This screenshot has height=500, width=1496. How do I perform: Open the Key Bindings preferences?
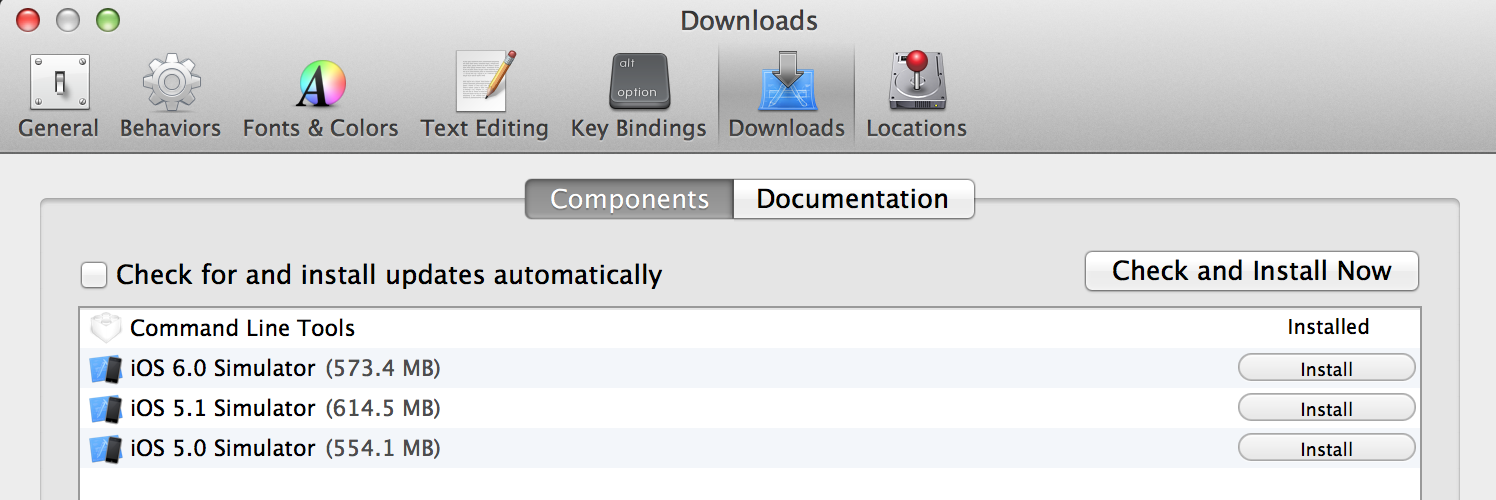[638, 97]
